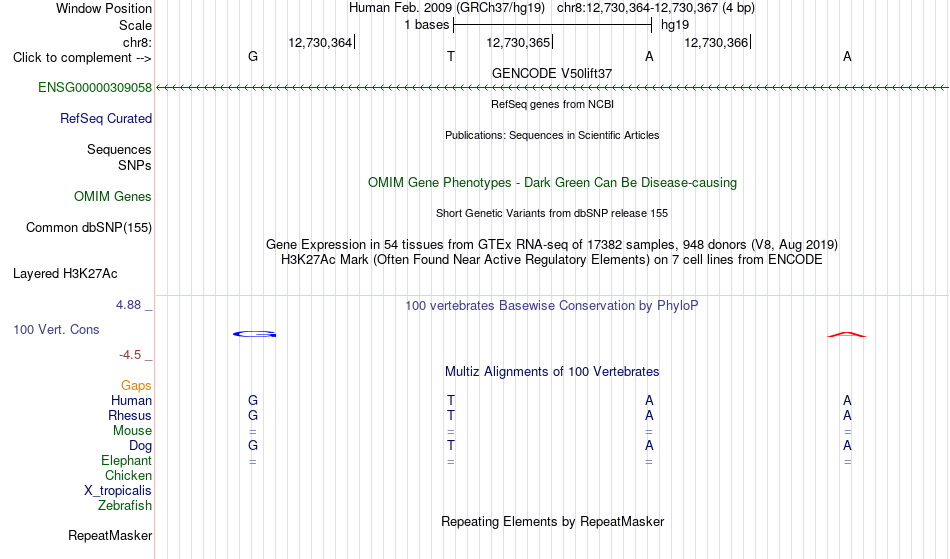Select the Chicken alignment row label
The image size is (950, 559).
click(x=128, y=475)
